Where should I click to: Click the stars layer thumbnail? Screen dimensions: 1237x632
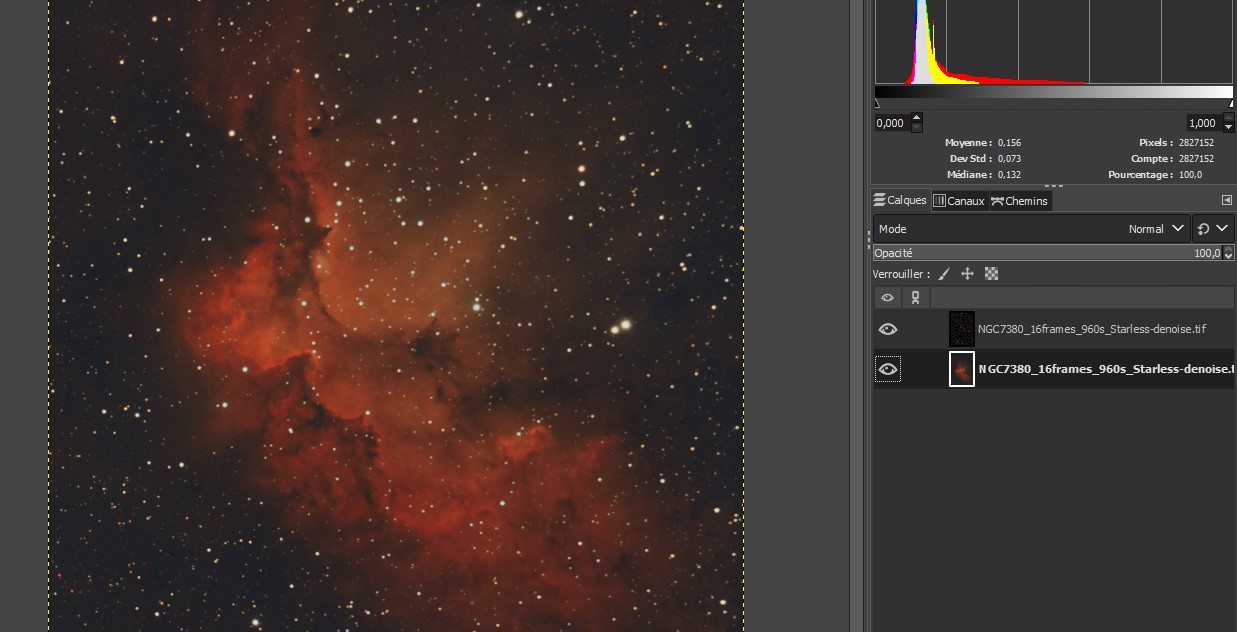[x=961, y=329]
